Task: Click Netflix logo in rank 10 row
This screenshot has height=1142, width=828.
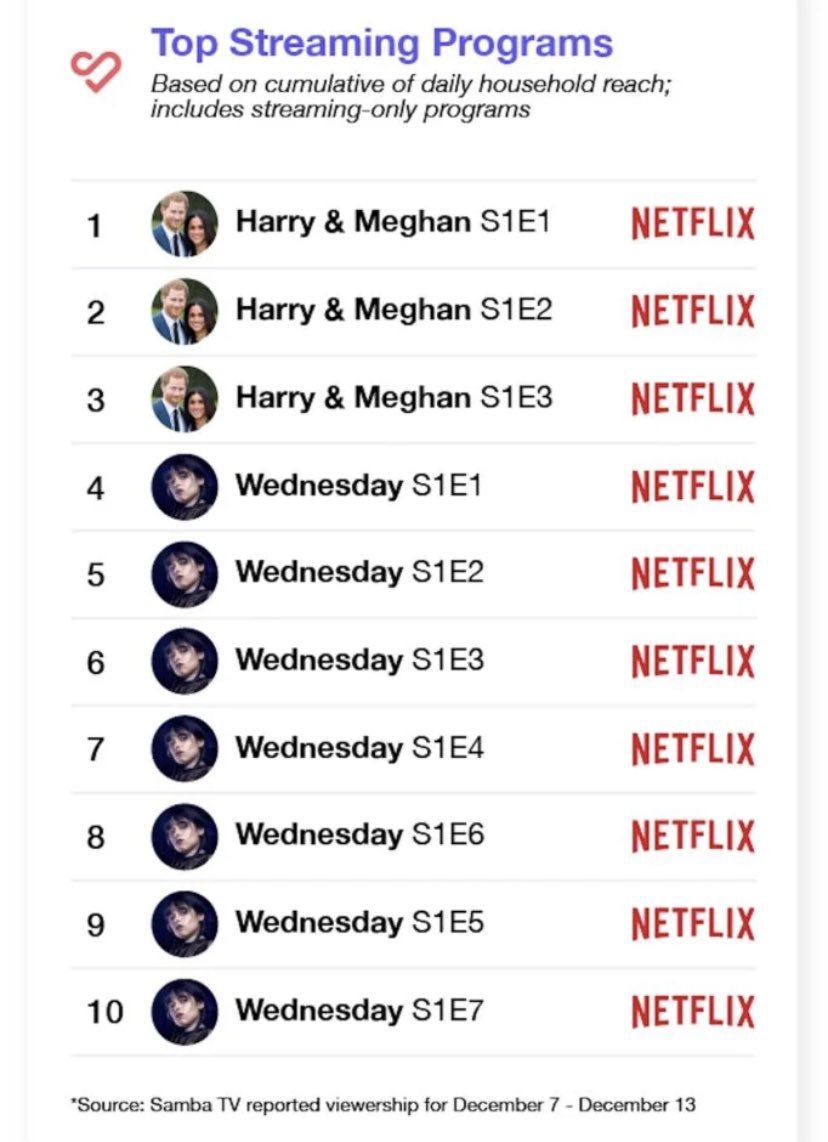Action: point(692,1012)
